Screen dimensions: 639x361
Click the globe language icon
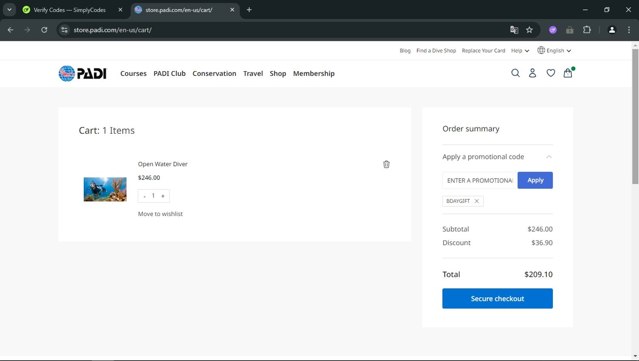coord(541,50)
